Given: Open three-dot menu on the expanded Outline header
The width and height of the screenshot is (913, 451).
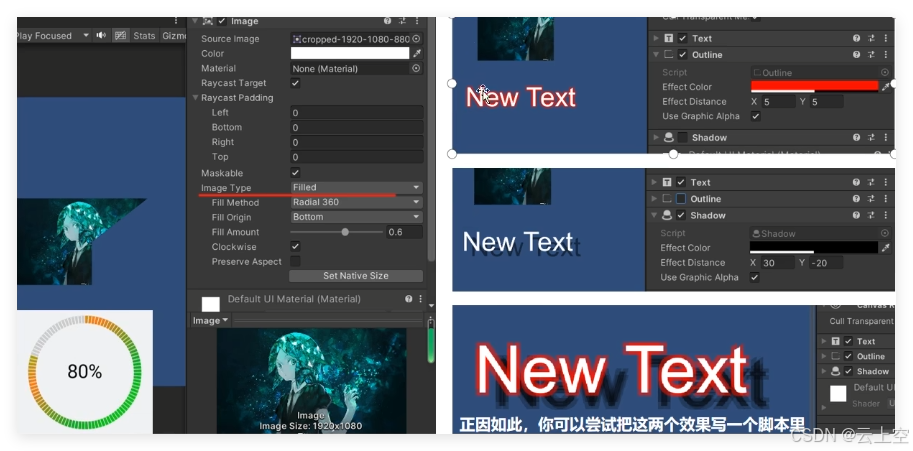Looking at the screenshot, I should (886, 55).
